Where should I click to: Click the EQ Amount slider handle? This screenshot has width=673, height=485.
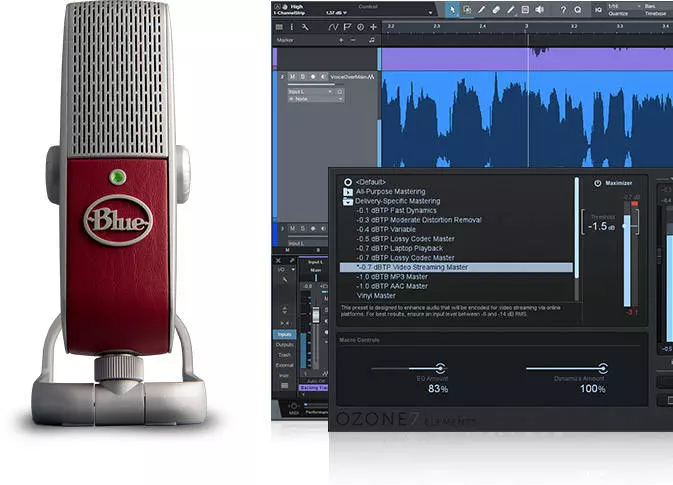pos(441,368)
